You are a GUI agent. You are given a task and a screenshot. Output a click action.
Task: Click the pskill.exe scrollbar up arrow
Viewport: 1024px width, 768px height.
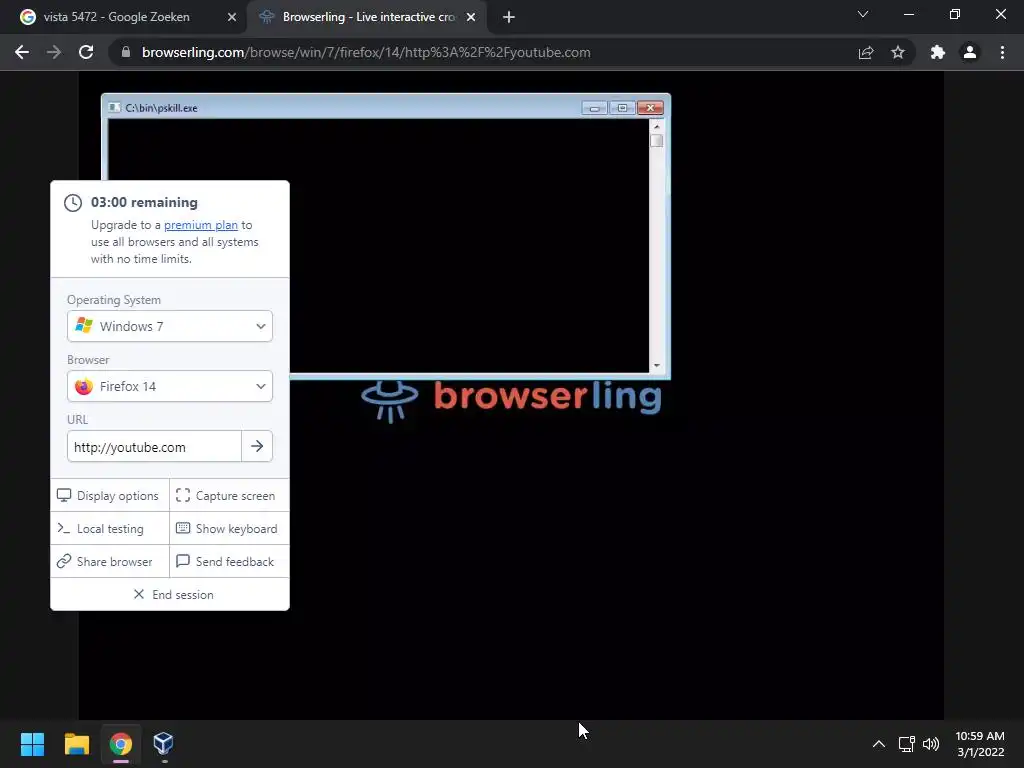(x=657, y=126)
